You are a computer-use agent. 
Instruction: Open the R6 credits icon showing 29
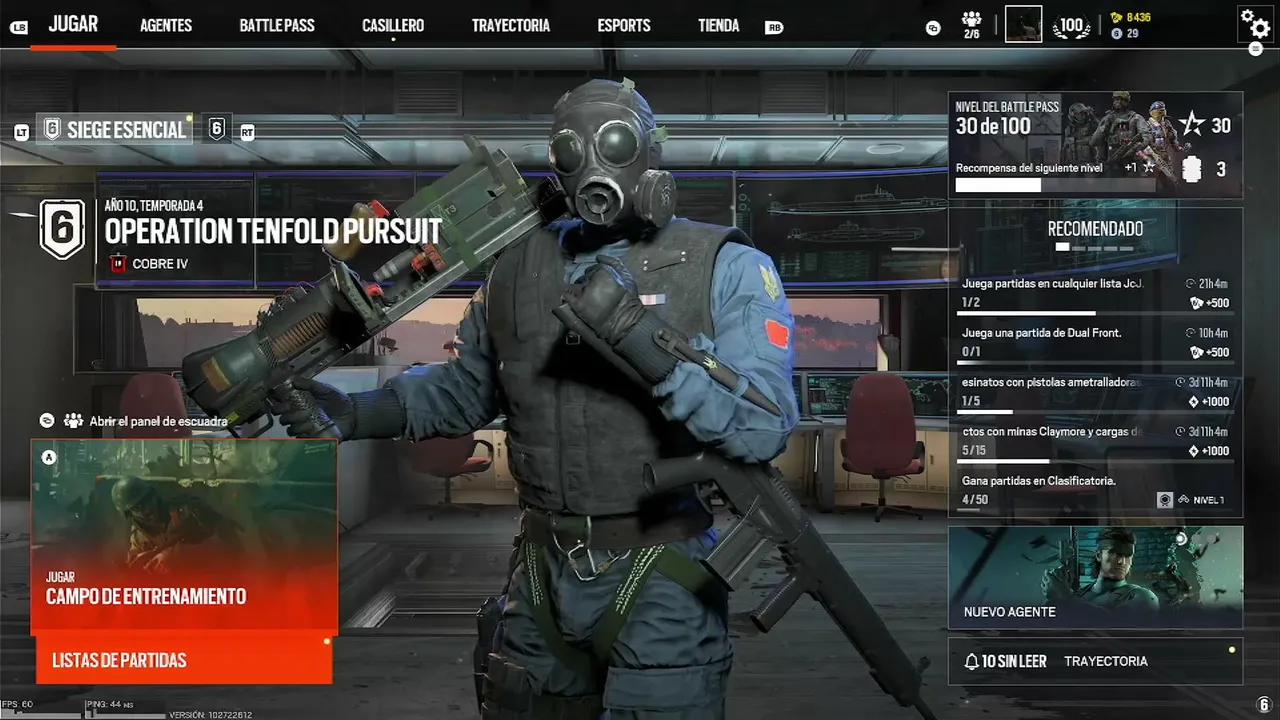pos(1117,34)
